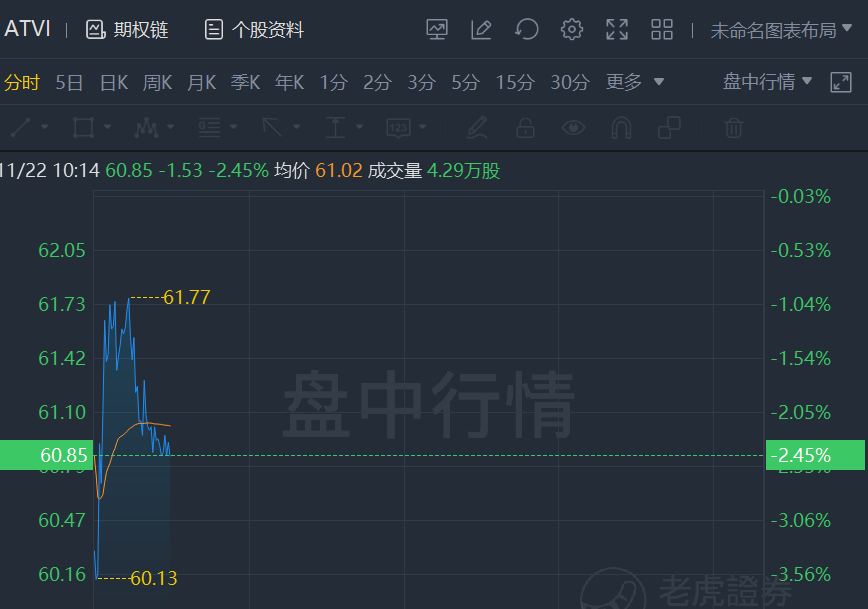Switch to the 月K monthly tab
The width and height of the screenshot is (868, 609).
(x=202, y=82)
